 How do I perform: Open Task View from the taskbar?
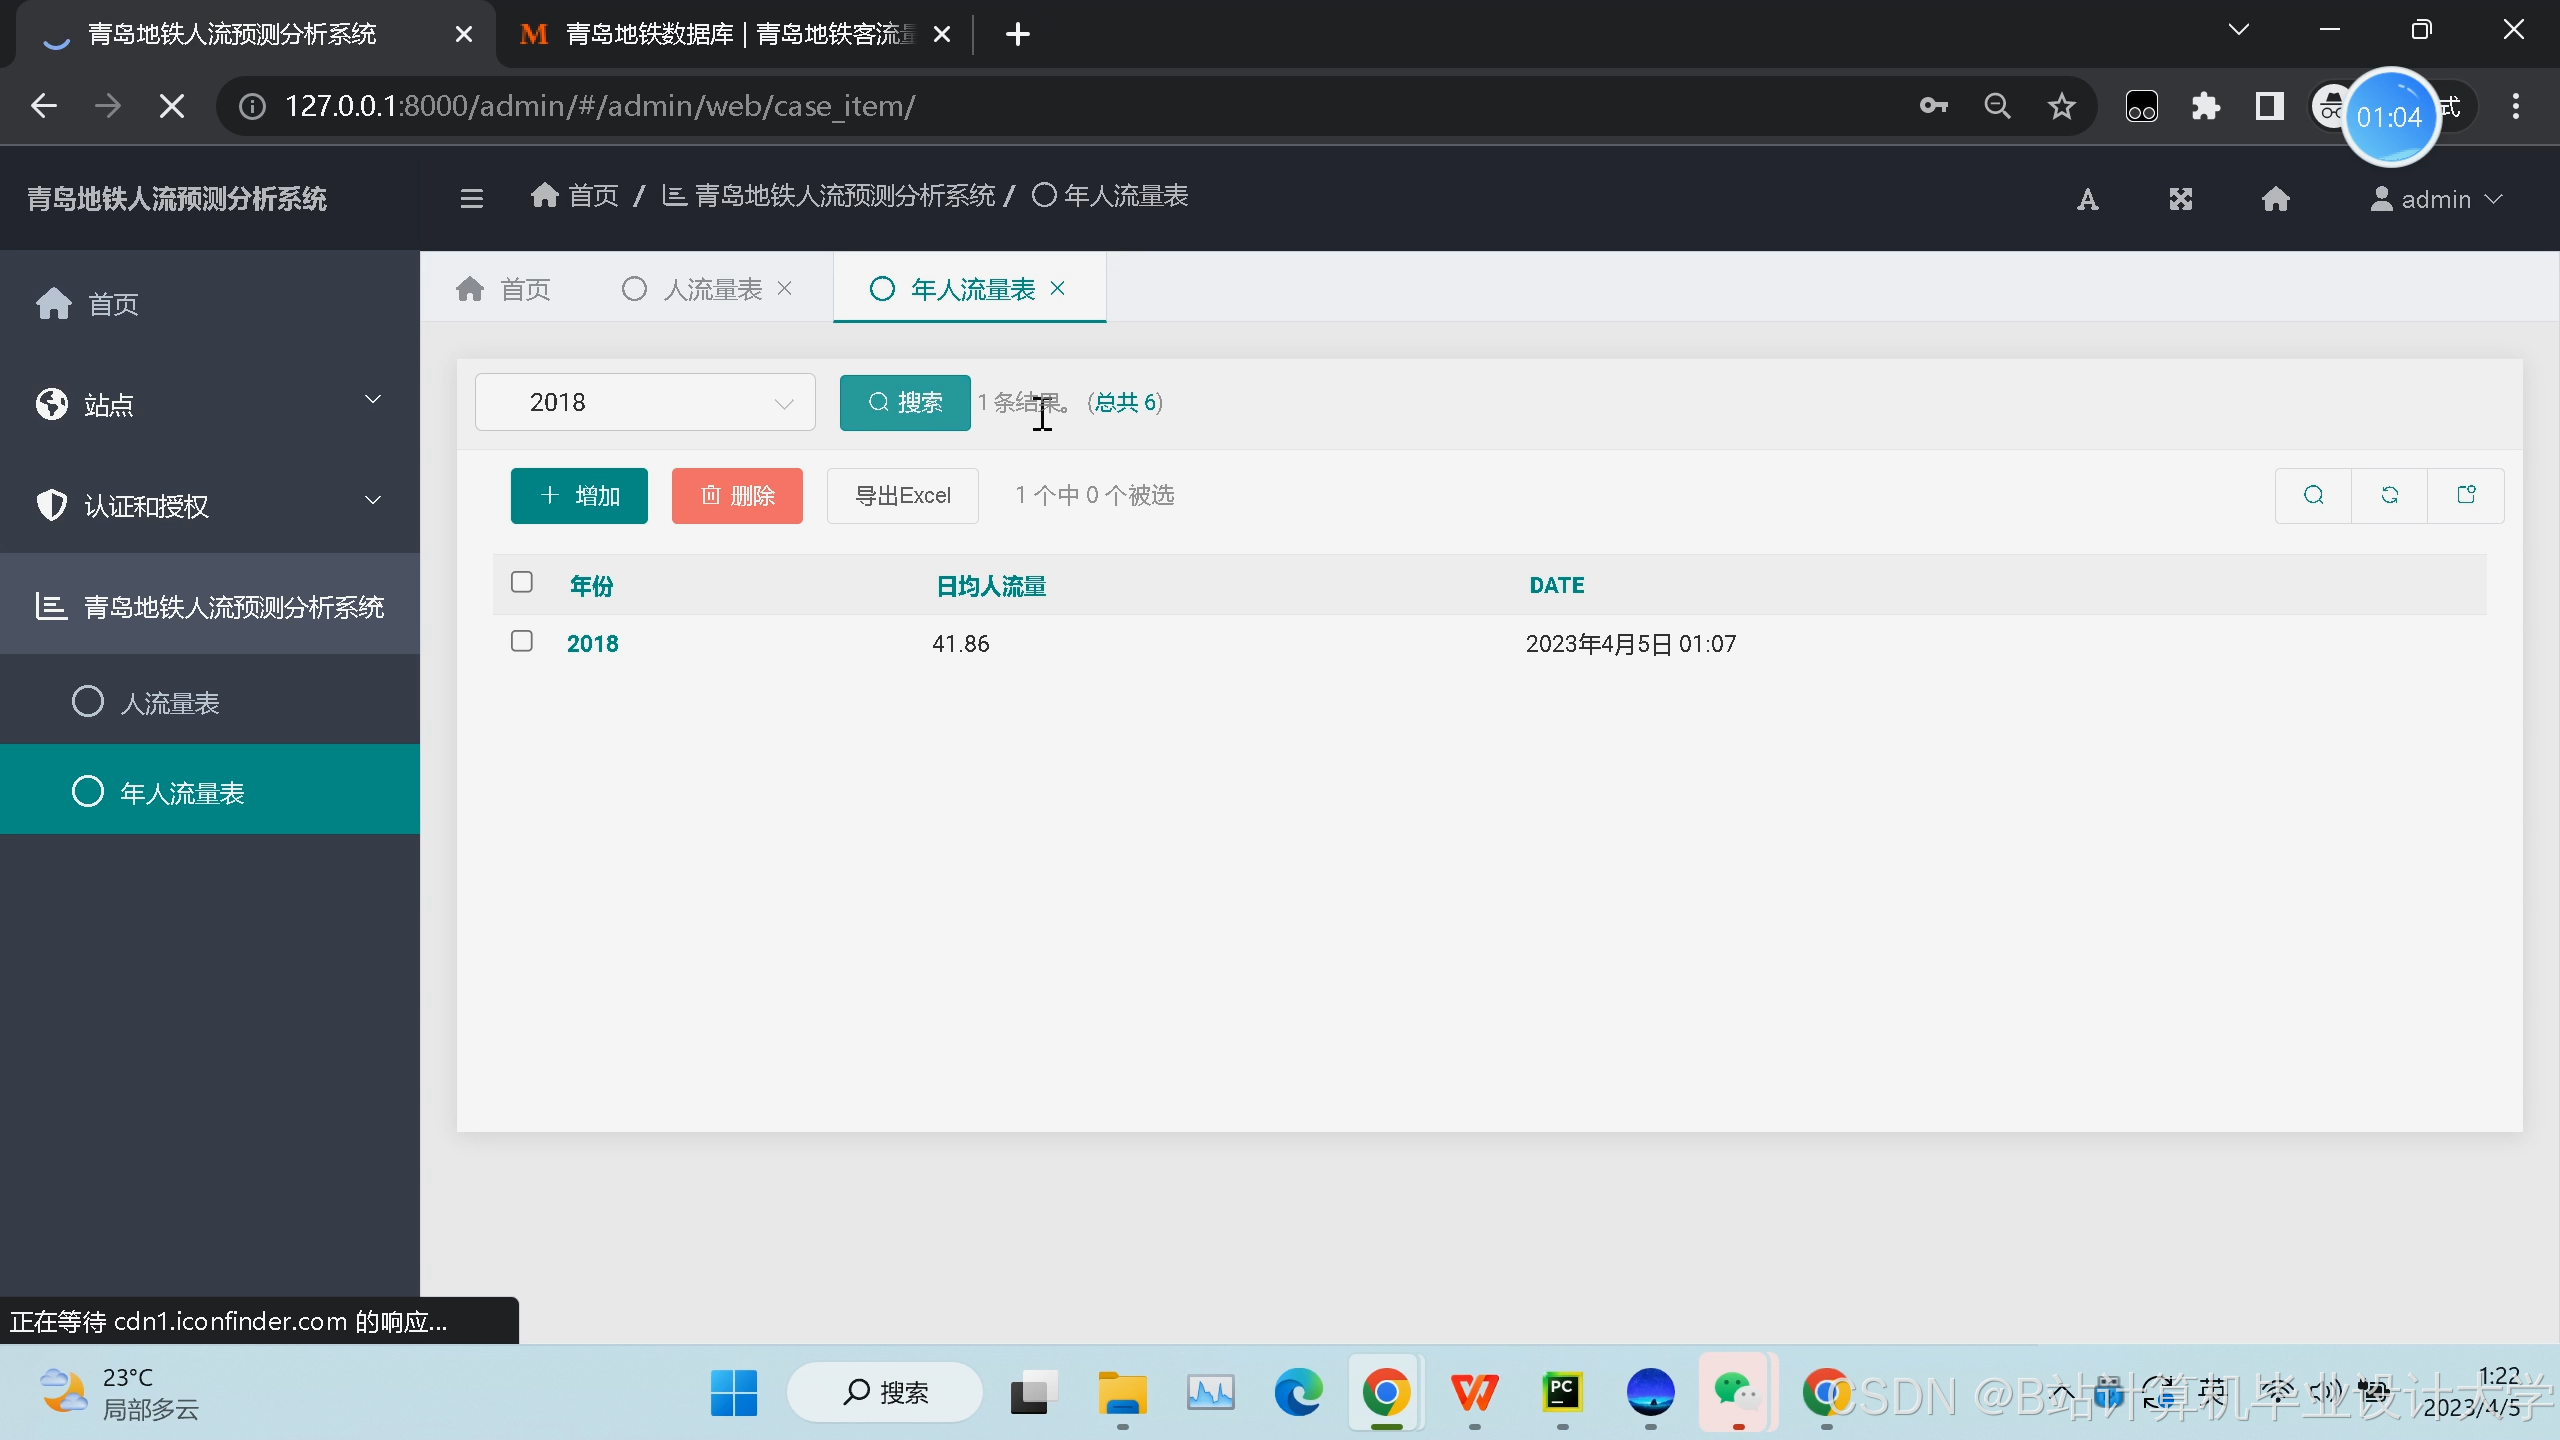1034,1392
